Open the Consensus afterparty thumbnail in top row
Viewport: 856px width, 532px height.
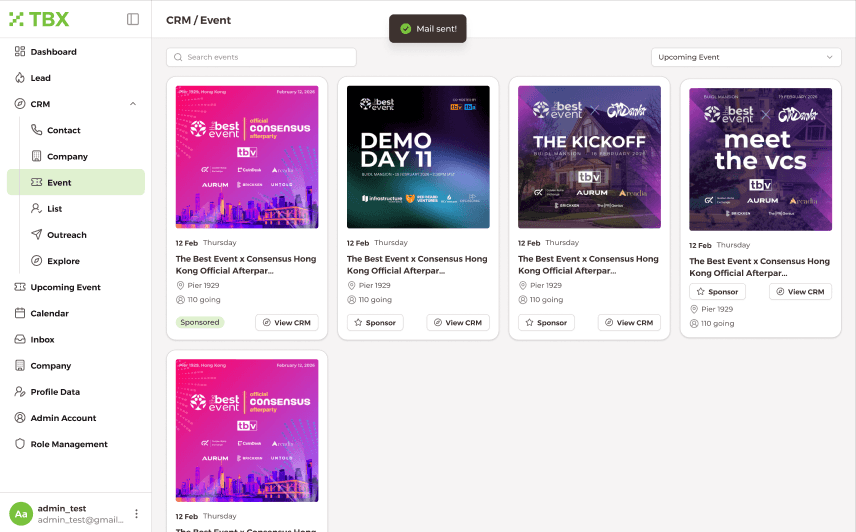click(247, 157)
